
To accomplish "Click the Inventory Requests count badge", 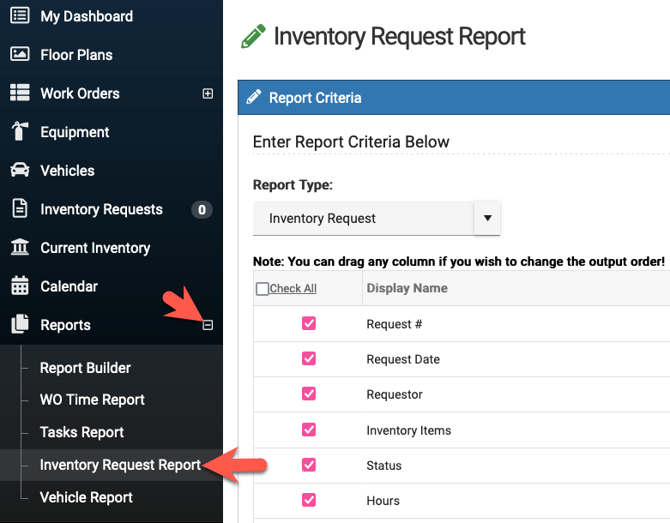I will coord(202,210).
